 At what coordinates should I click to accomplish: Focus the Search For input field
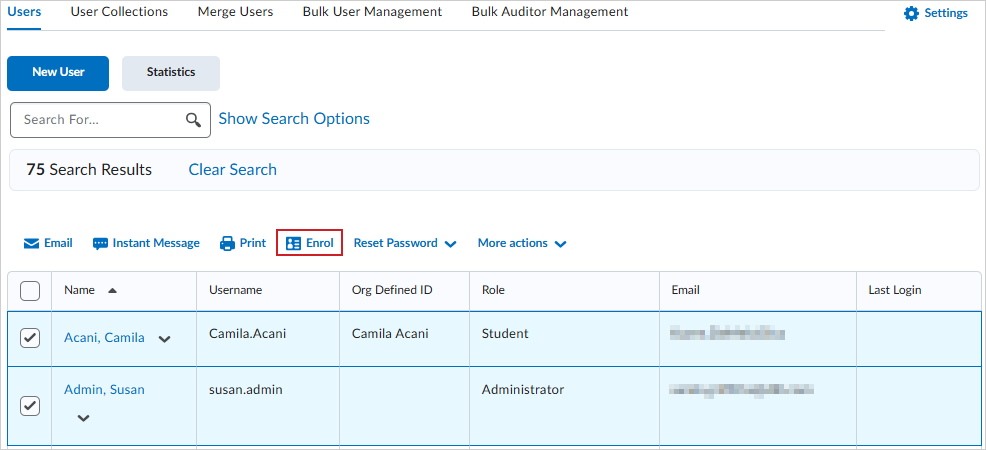click(x=110, y=120)
